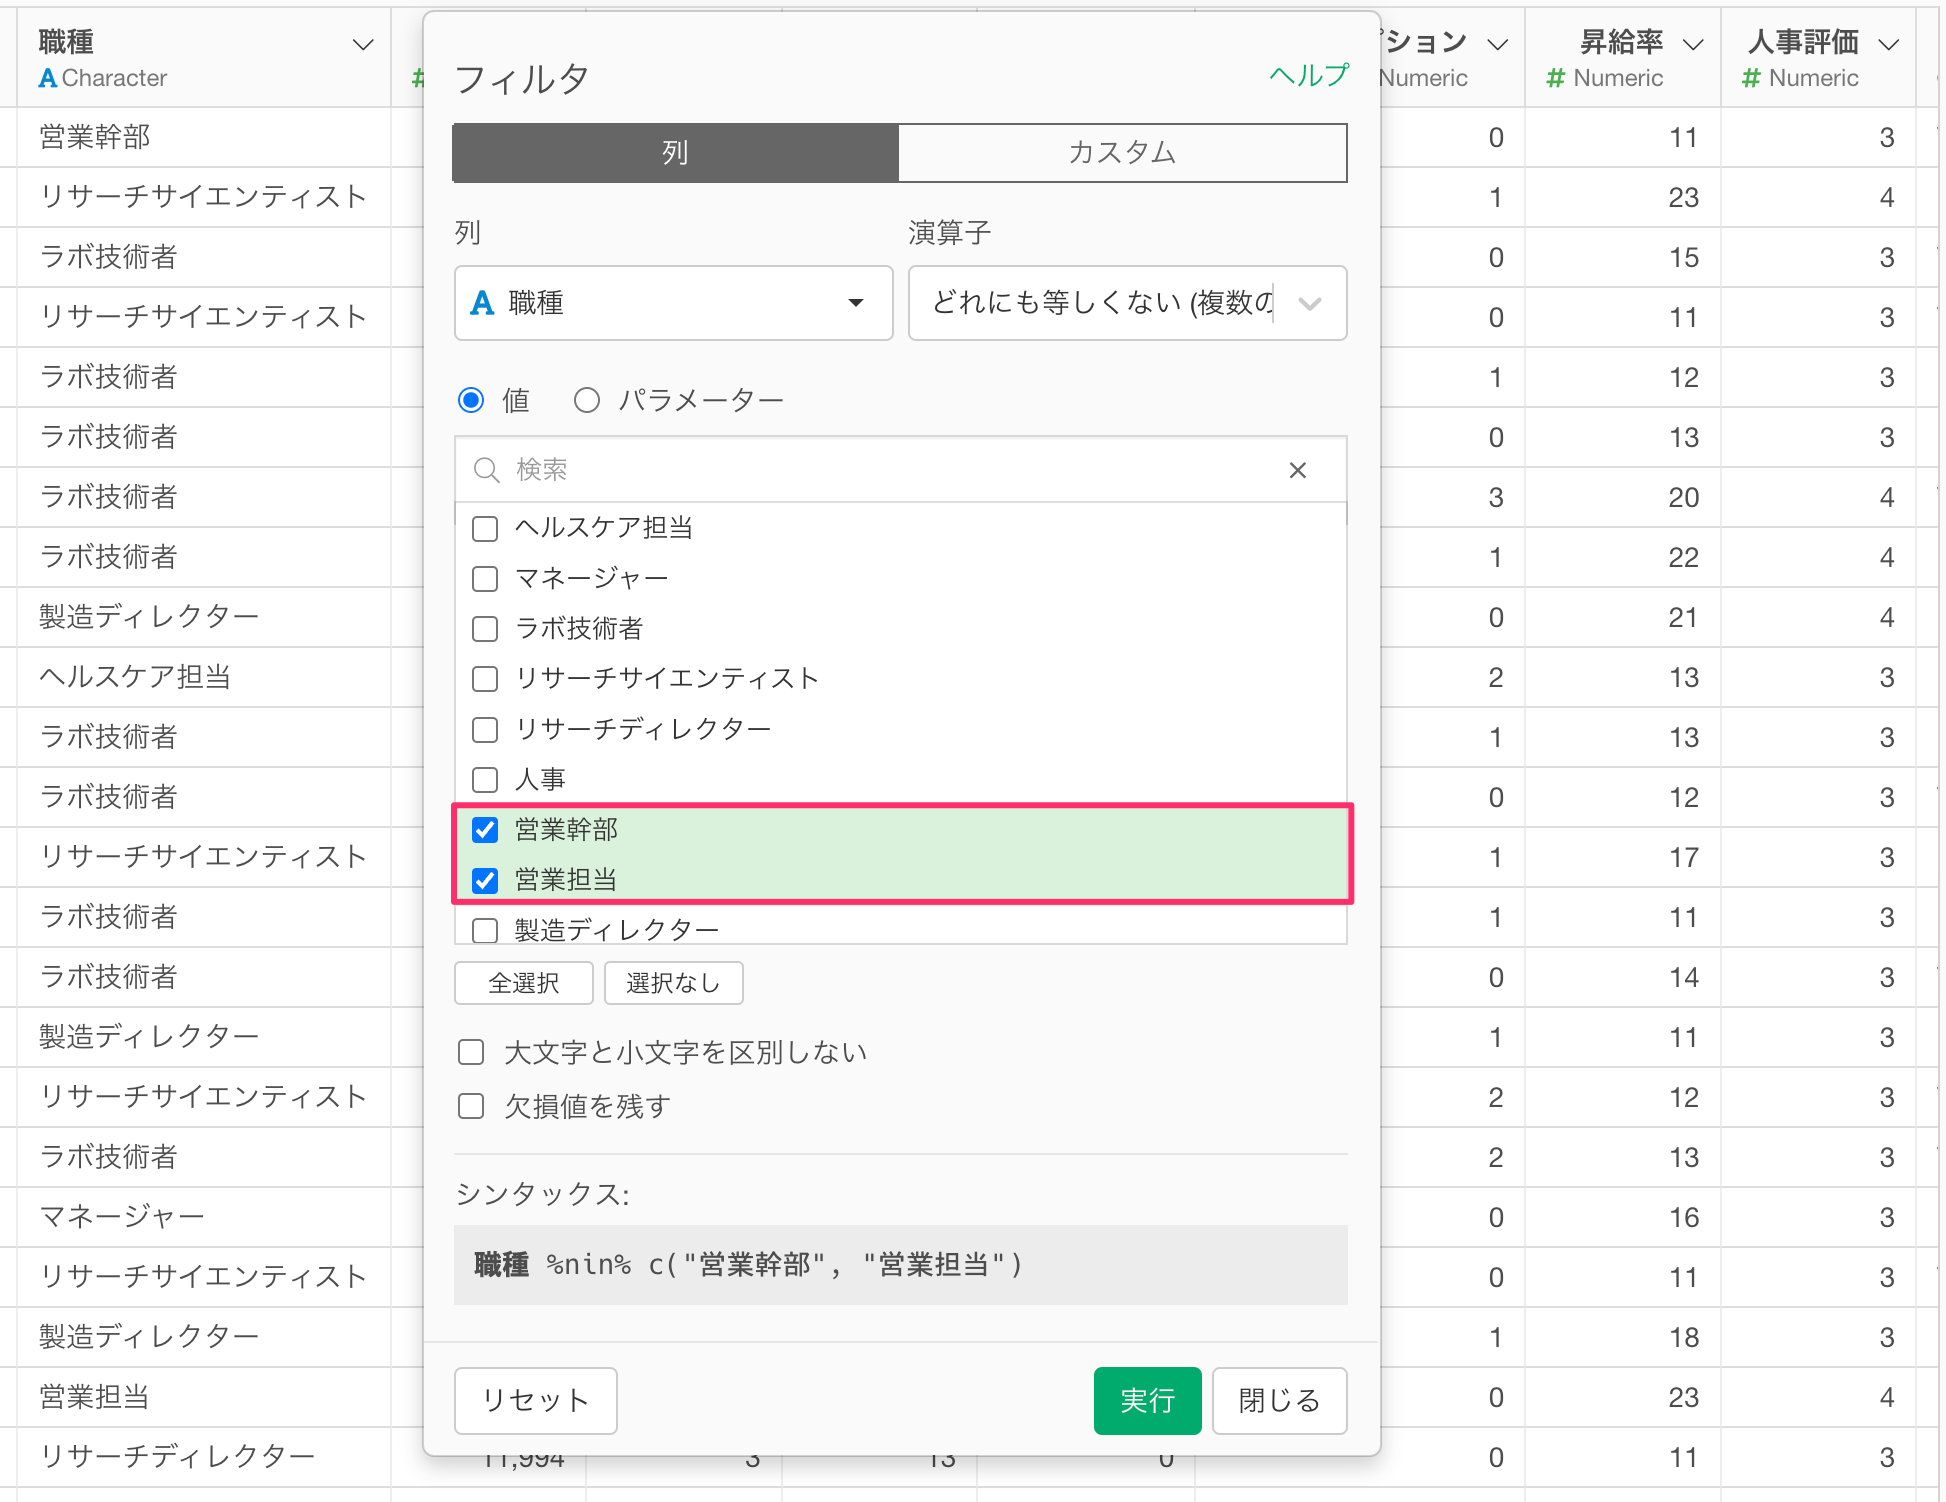Open 人事評価 column header menu chevron
1946x1502 pixels.
[x=1888, y=44]
